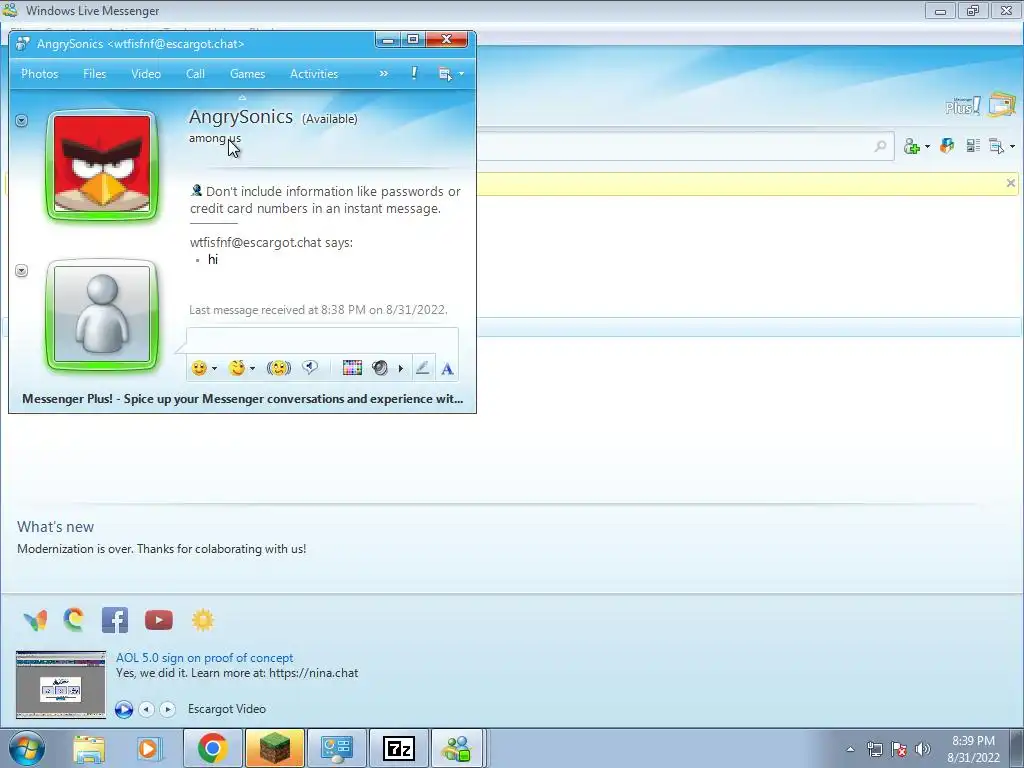The height and width of the screenshot is (768, 1024).
Task: Click the orange swirl C icon
Action: click(x=74, y=620)
